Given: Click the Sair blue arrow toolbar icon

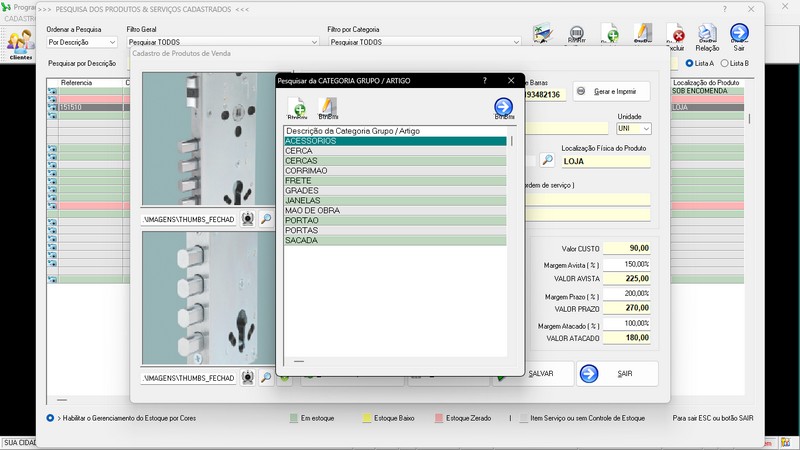Looking at the screenshot, I should click(739, 35).
